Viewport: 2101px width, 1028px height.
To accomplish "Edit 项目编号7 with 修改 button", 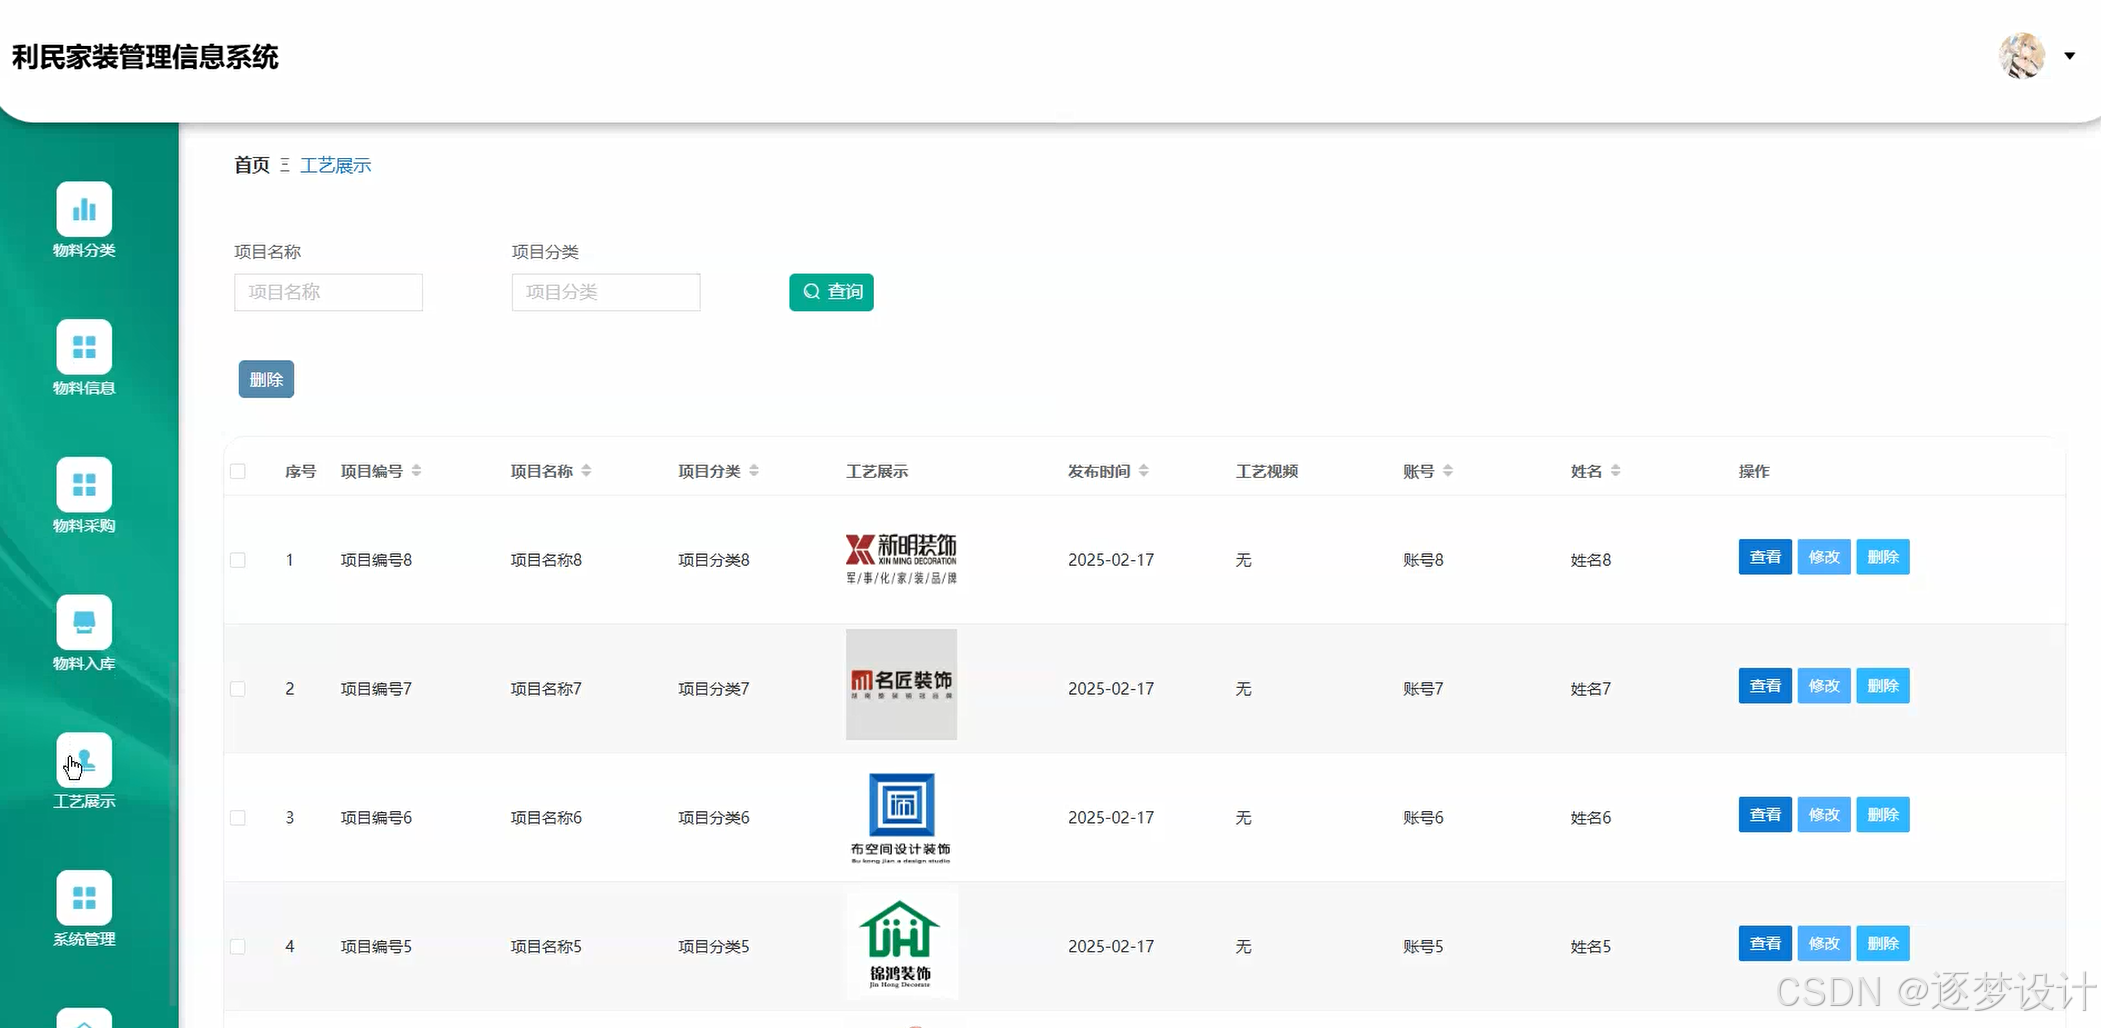I will 1824,686.
